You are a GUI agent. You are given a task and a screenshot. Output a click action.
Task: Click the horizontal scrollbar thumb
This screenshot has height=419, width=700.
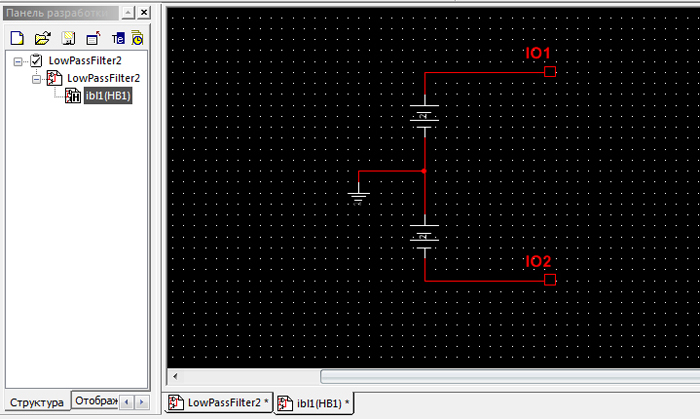[510, 376]
